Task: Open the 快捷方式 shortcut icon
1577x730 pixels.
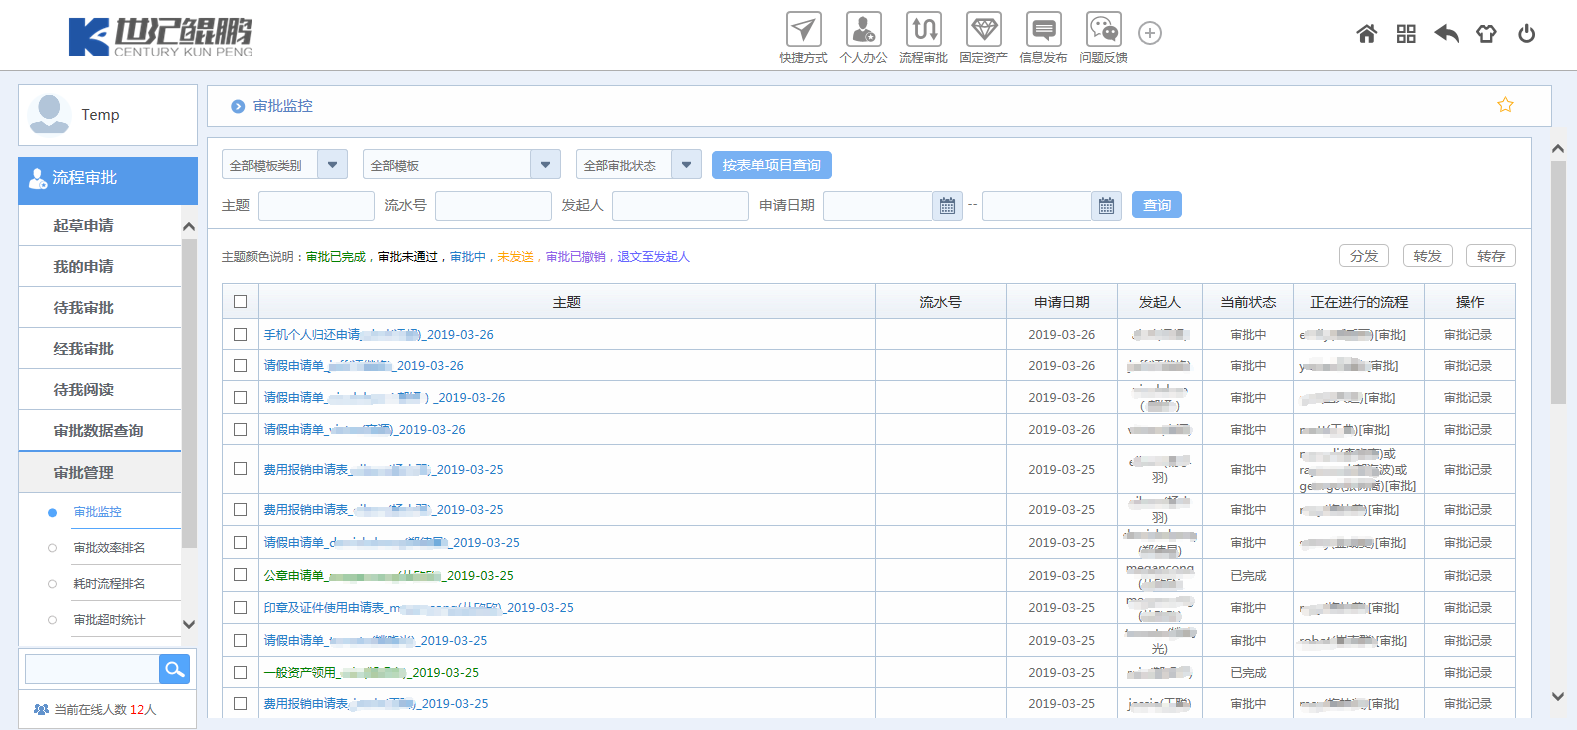Action: (x=803, y=30)
